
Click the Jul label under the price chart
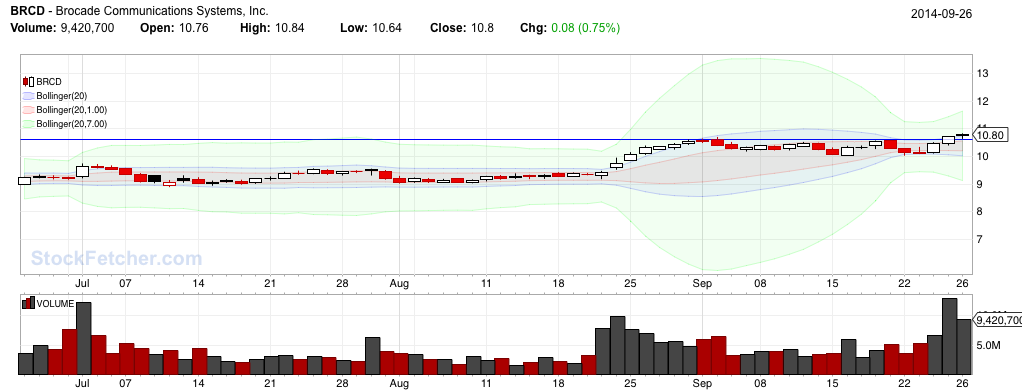pyautogui.click(x=82, y=284)
